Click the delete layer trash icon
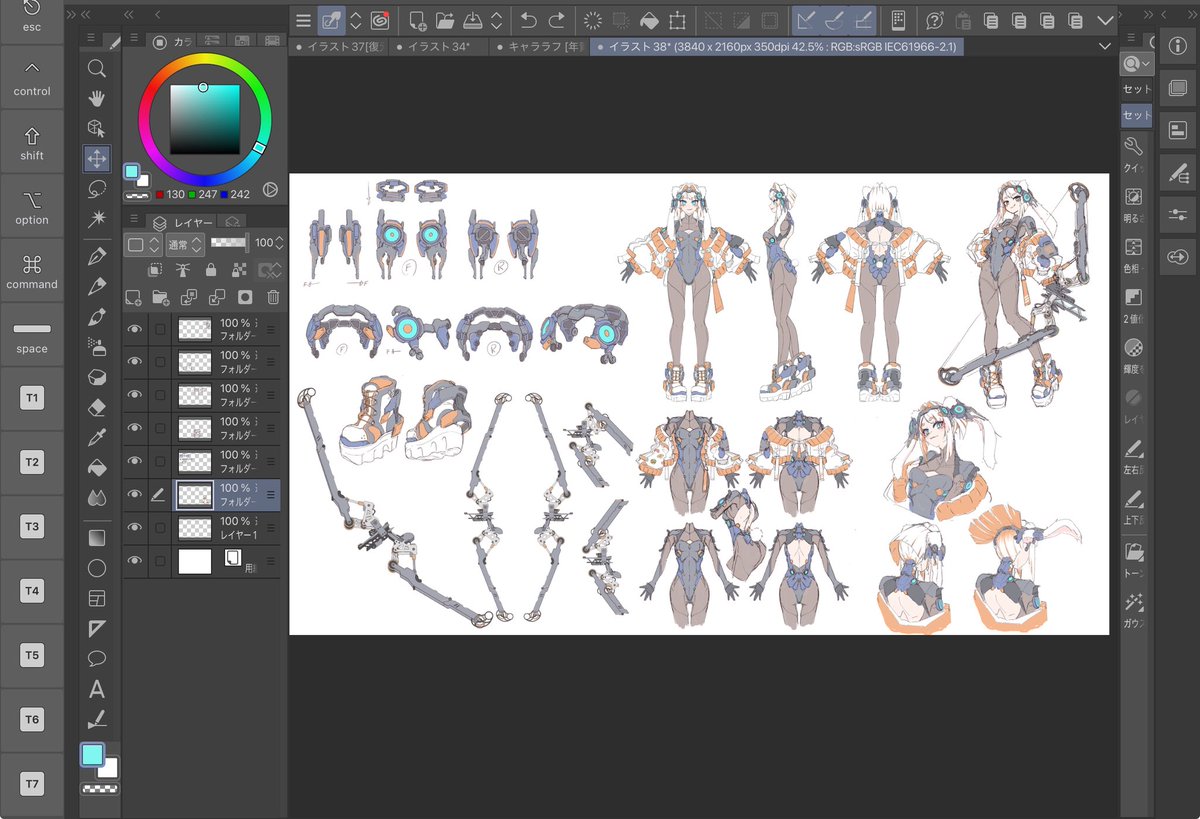Image resolution: width=1200 pixels, height=819 pixels. point(273,297)
